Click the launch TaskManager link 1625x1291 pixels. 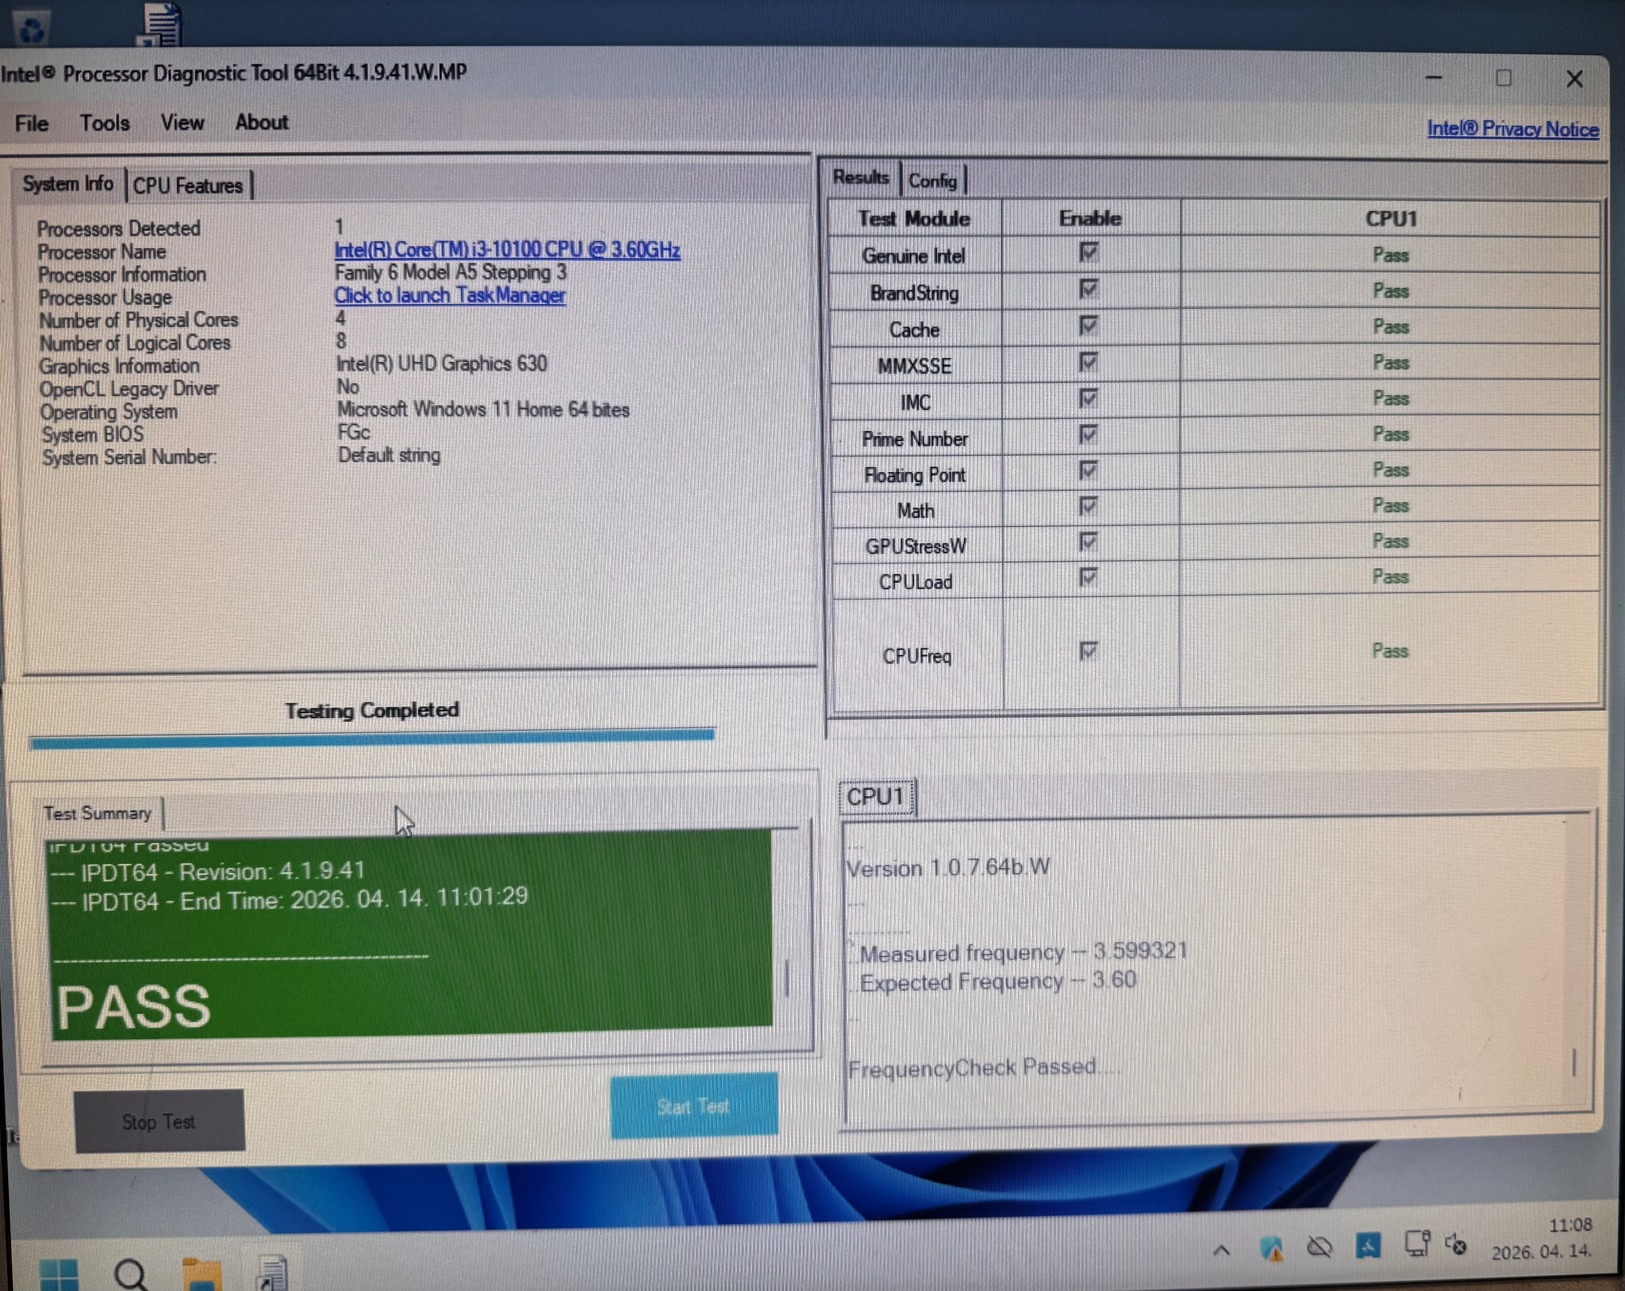450,295
